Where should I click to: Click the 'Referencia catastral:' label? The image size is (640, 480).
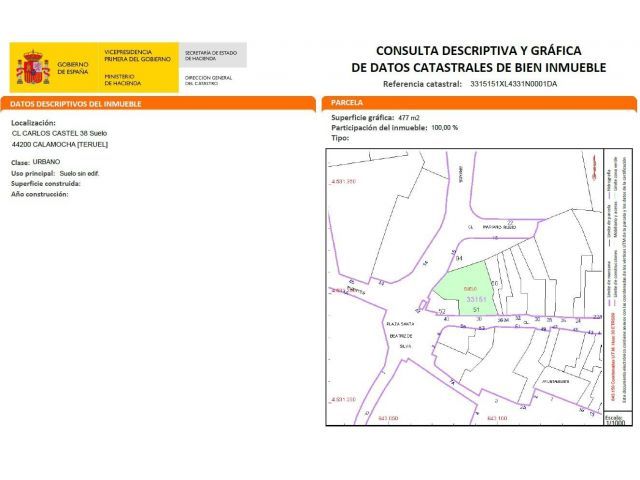pyautogui.click(x=422, y=84)
